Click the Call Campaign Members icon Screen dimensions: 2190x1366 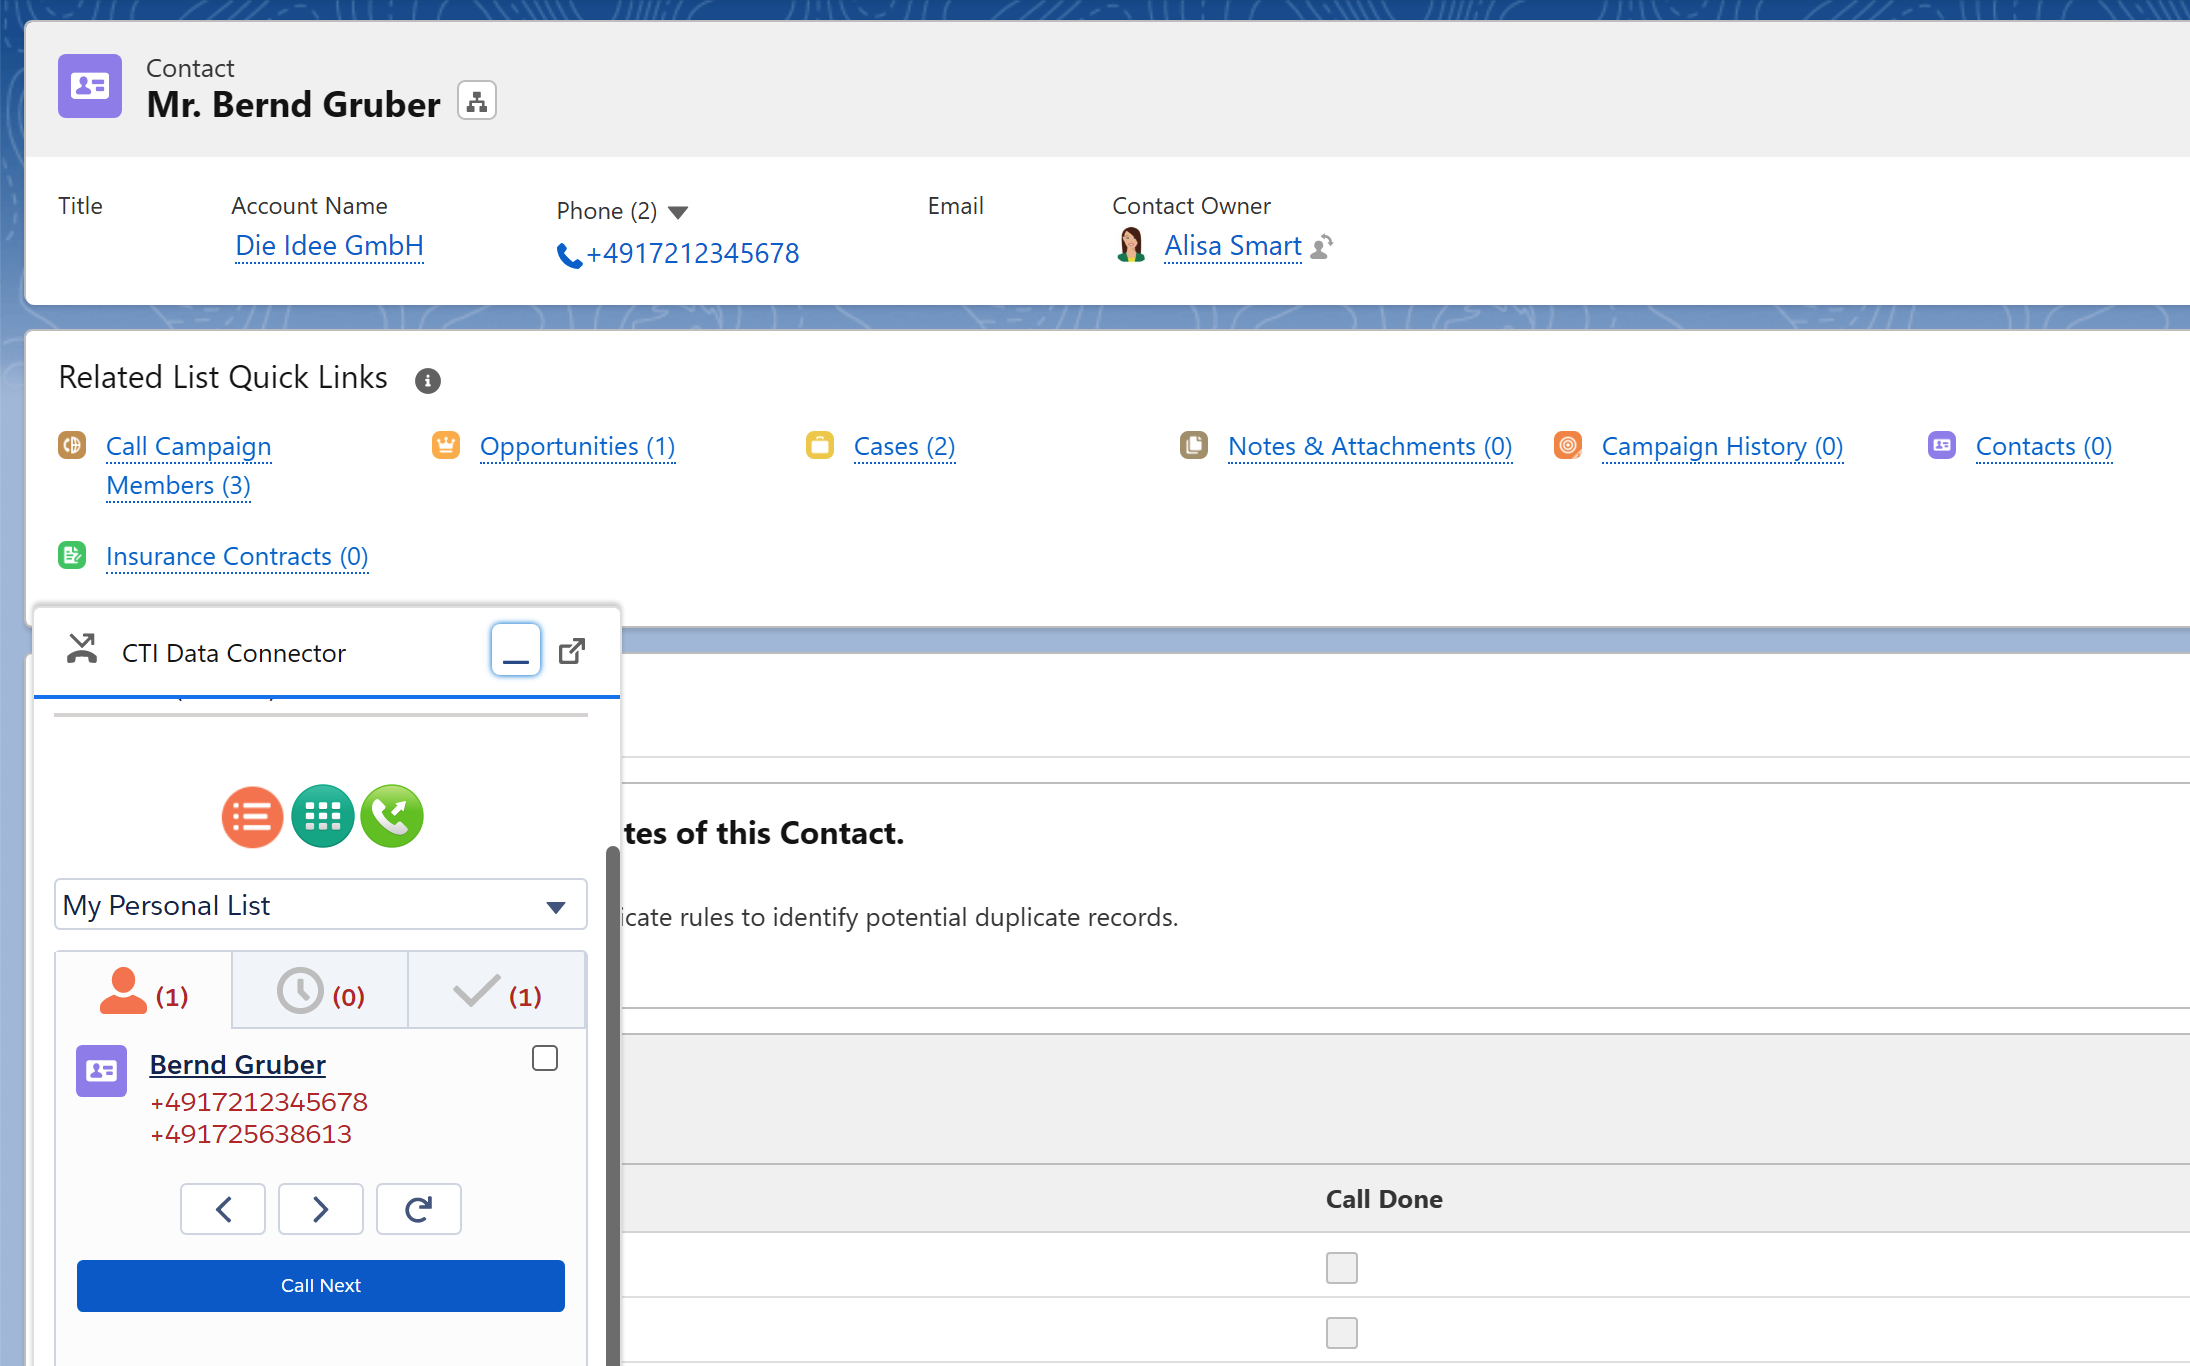[72, 445]
